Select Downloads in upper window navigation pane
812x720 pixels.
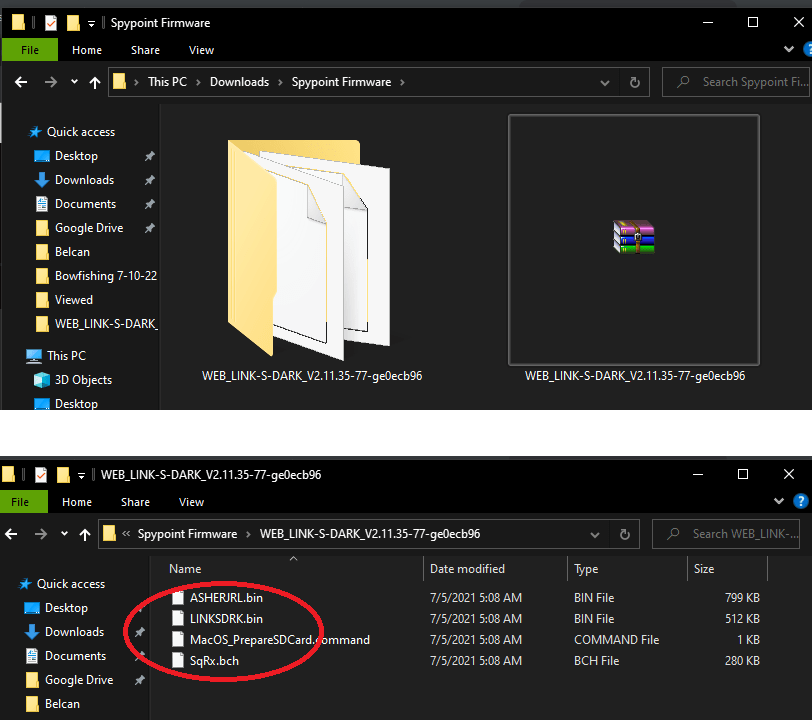(x=84, y=180)
